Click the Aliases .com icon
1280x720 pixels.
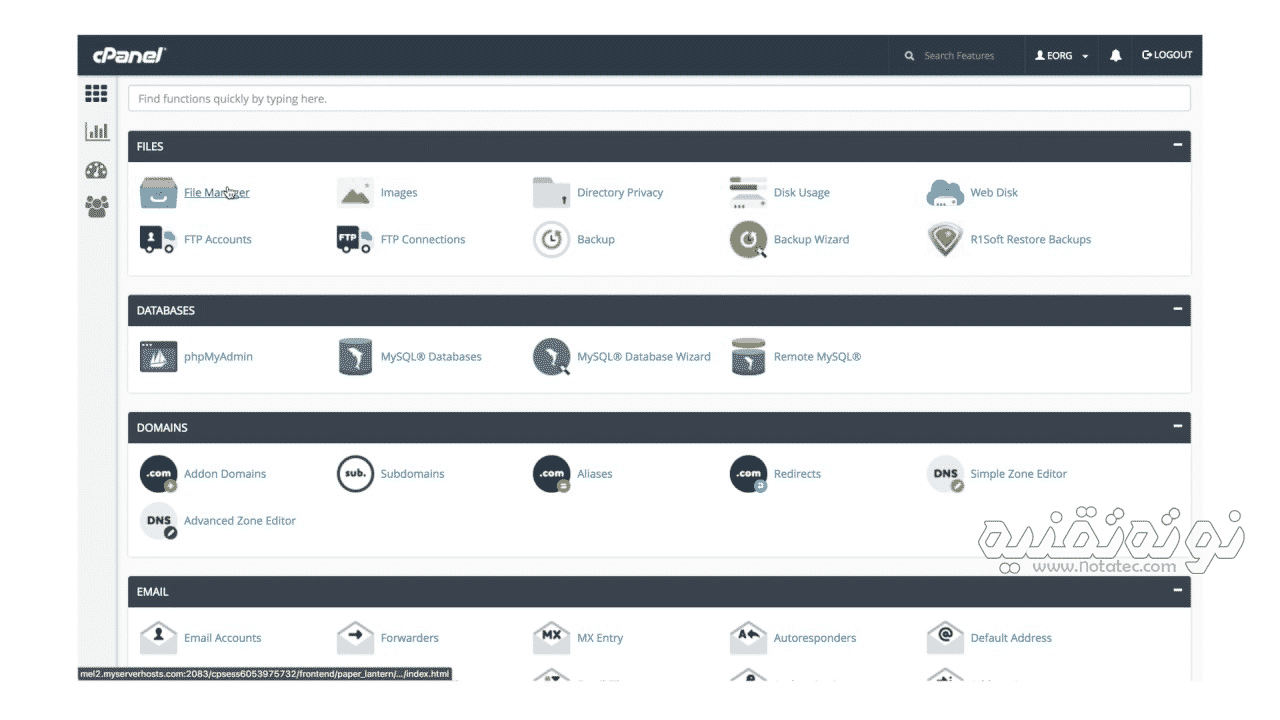(x=552, y=474)
